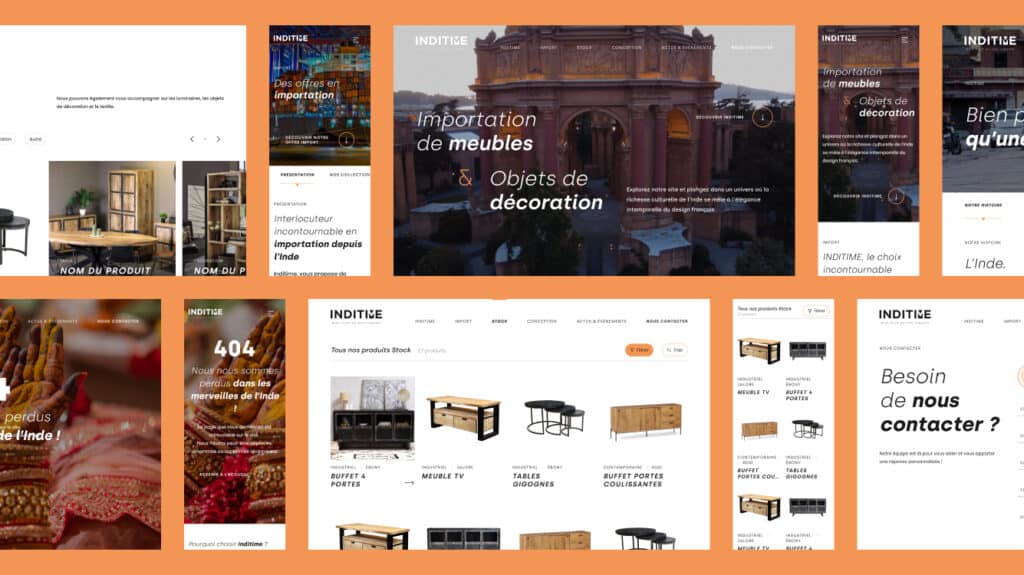1024x575 pixels.
Task: Click 'TABLES GIGOGNES' title on desktop stock page
Action: click(534, 480)
